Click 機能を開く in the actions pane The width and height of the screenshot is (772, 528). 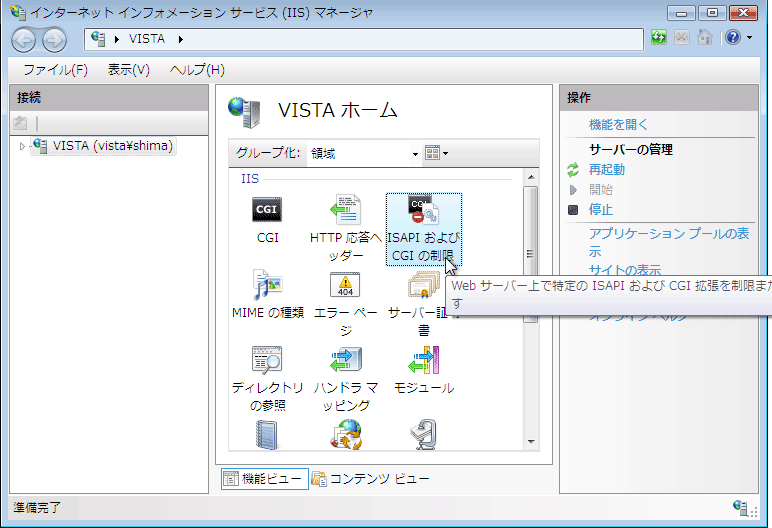pyautogui.click(x=618, y=125)
